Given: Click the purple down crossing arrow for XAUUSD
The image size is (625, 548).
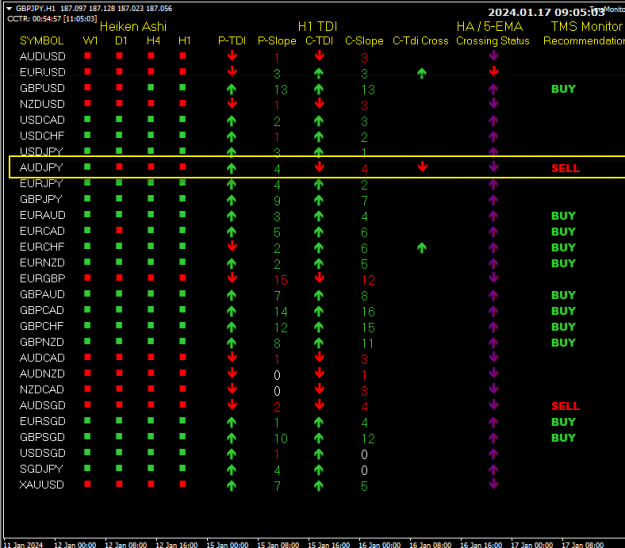Looking at the screenshot, I should click(494, 484).
